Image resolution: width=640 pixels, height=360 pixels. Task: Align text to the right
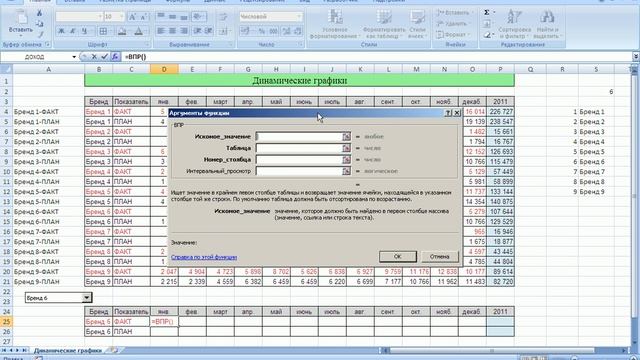(184, 31)
